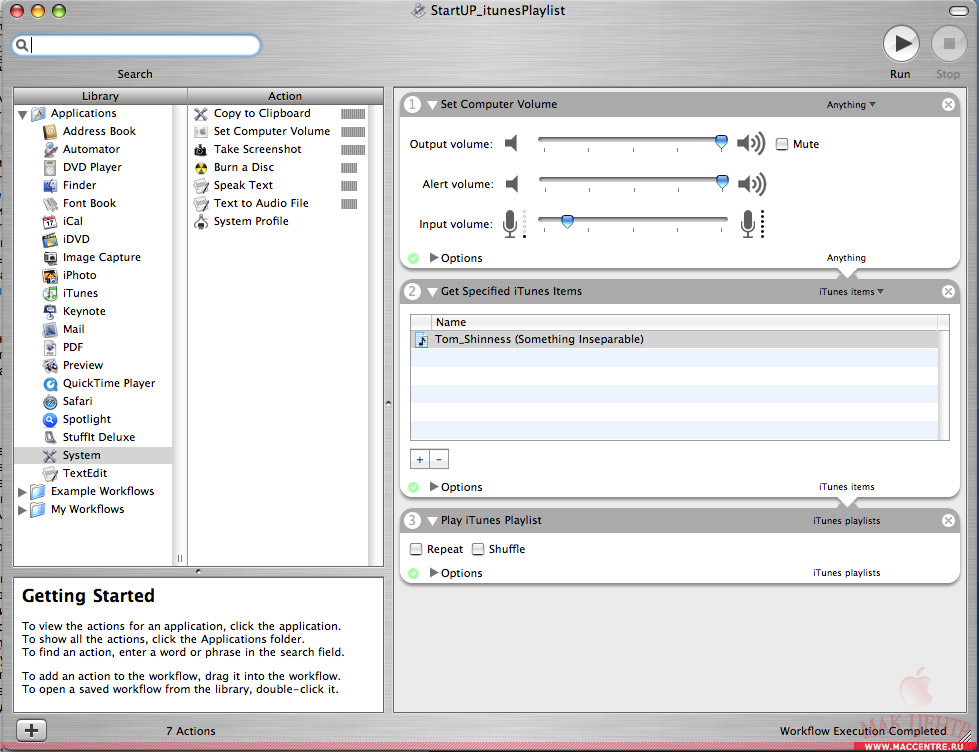Click the iCal calendar icon

click(50, 222)
